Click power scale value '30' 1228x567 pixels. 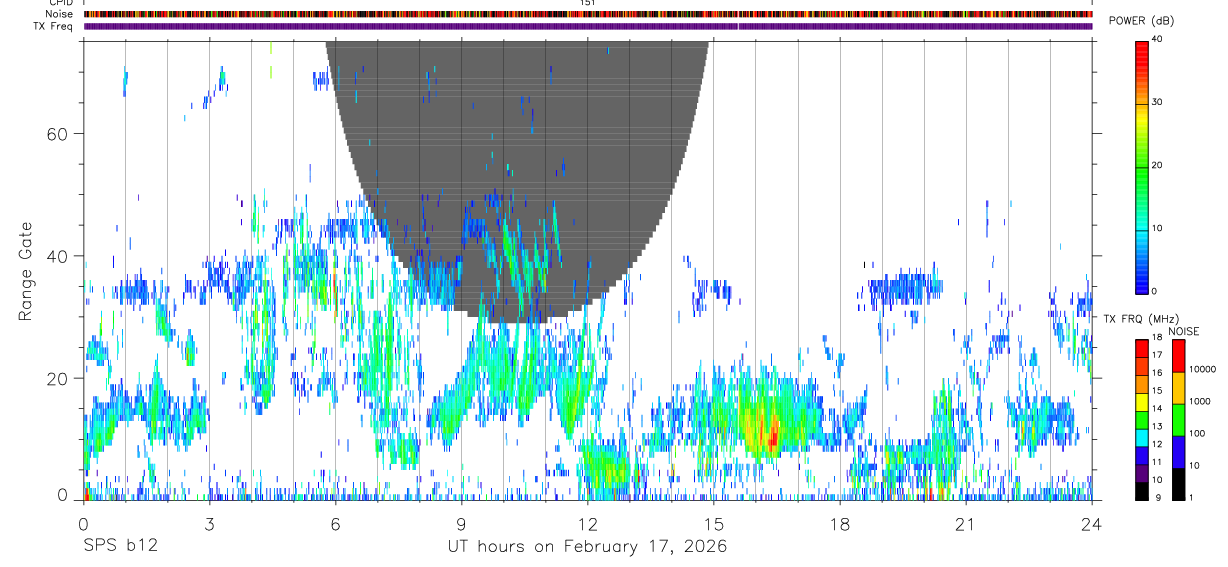click(x=1157, y=103)
